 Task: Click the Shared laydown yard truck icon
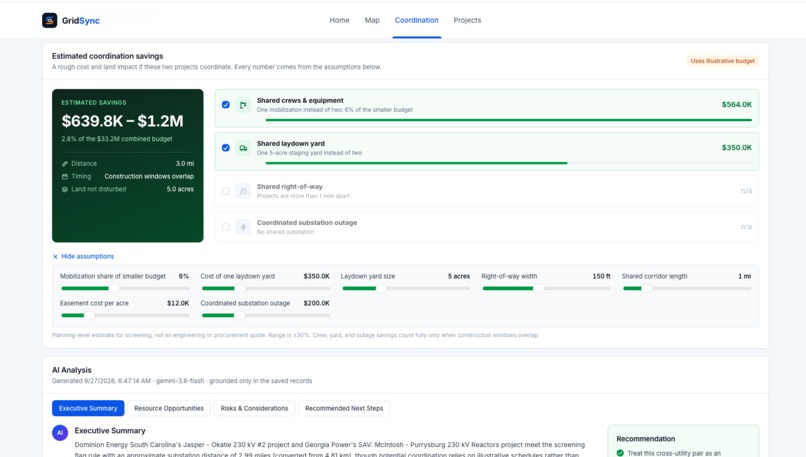point(243,148)
